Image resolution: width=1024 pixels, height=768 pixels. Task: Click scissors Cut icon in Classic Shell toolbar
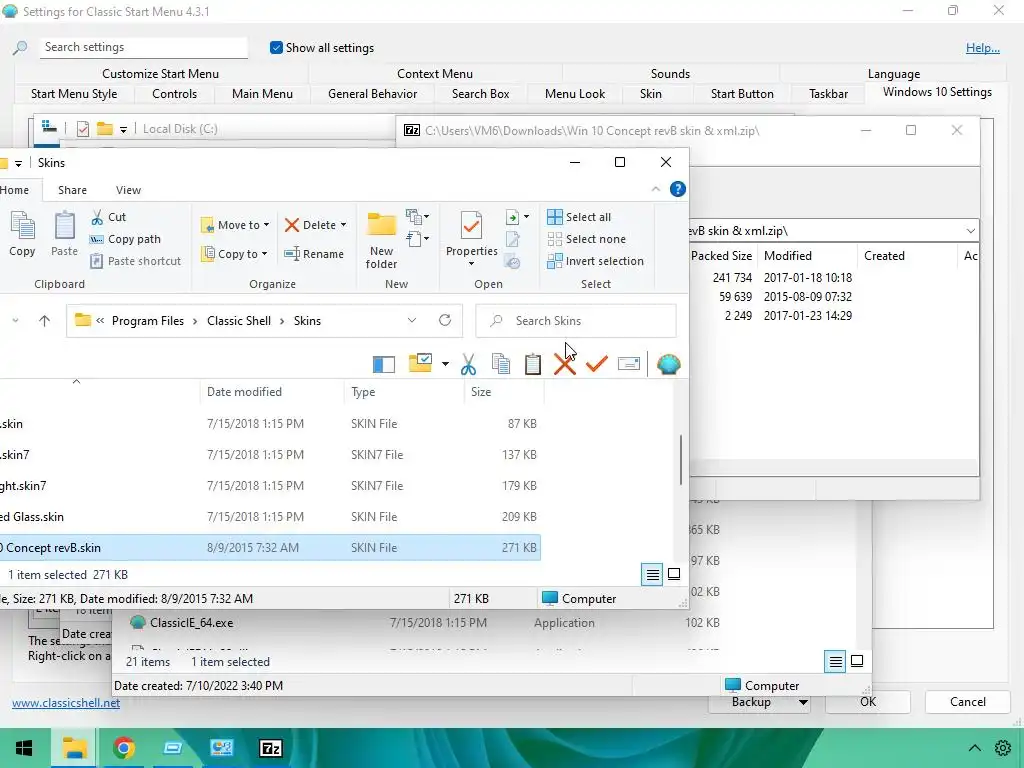tap(468, 364)
